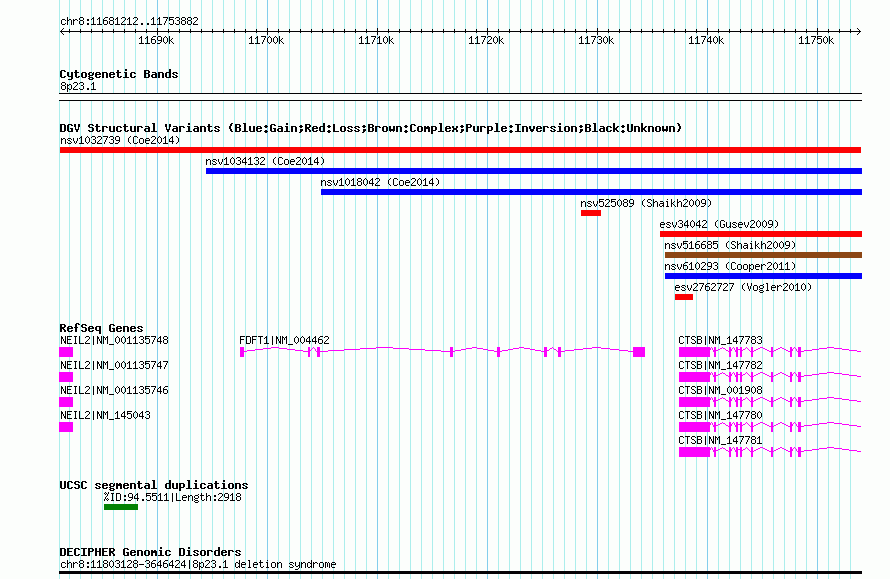
Task: Open the nsv525089 (Shaikh2009) label
Action: (x=646, y=203)
